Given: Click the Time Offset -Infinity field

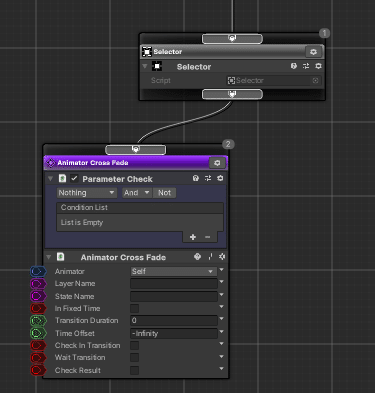Looking at the screenshot, I should pyautogui.click(x=174, y=333).
